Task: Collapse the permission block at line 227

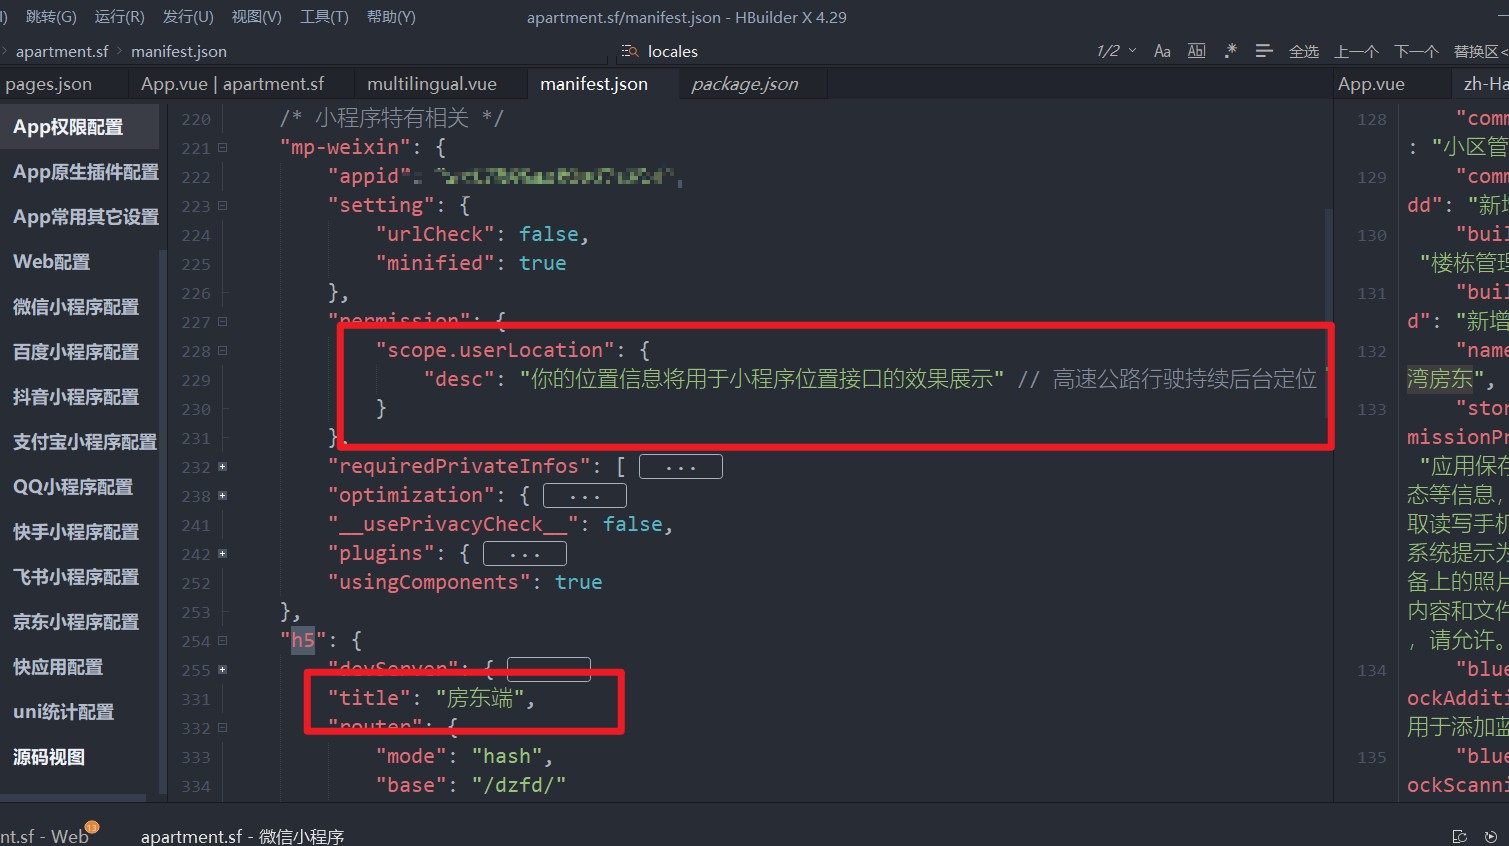Action: (222, 322)
